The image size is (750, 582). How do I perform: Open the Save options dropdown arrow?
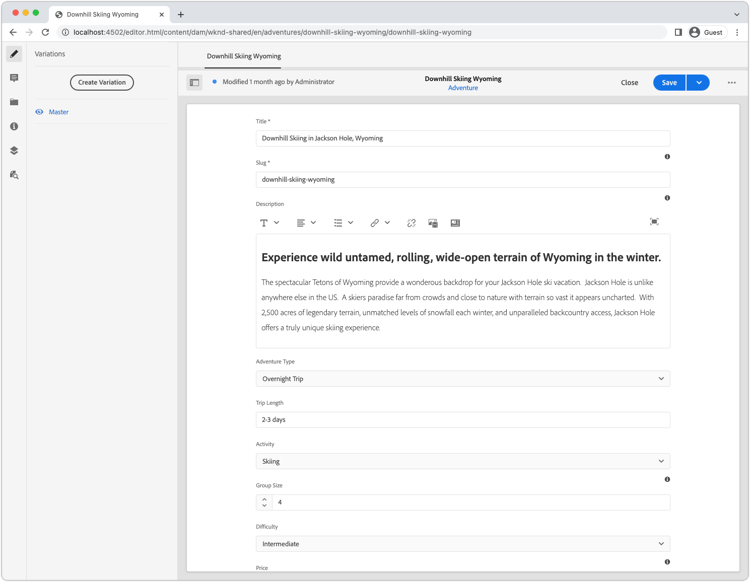698,82
